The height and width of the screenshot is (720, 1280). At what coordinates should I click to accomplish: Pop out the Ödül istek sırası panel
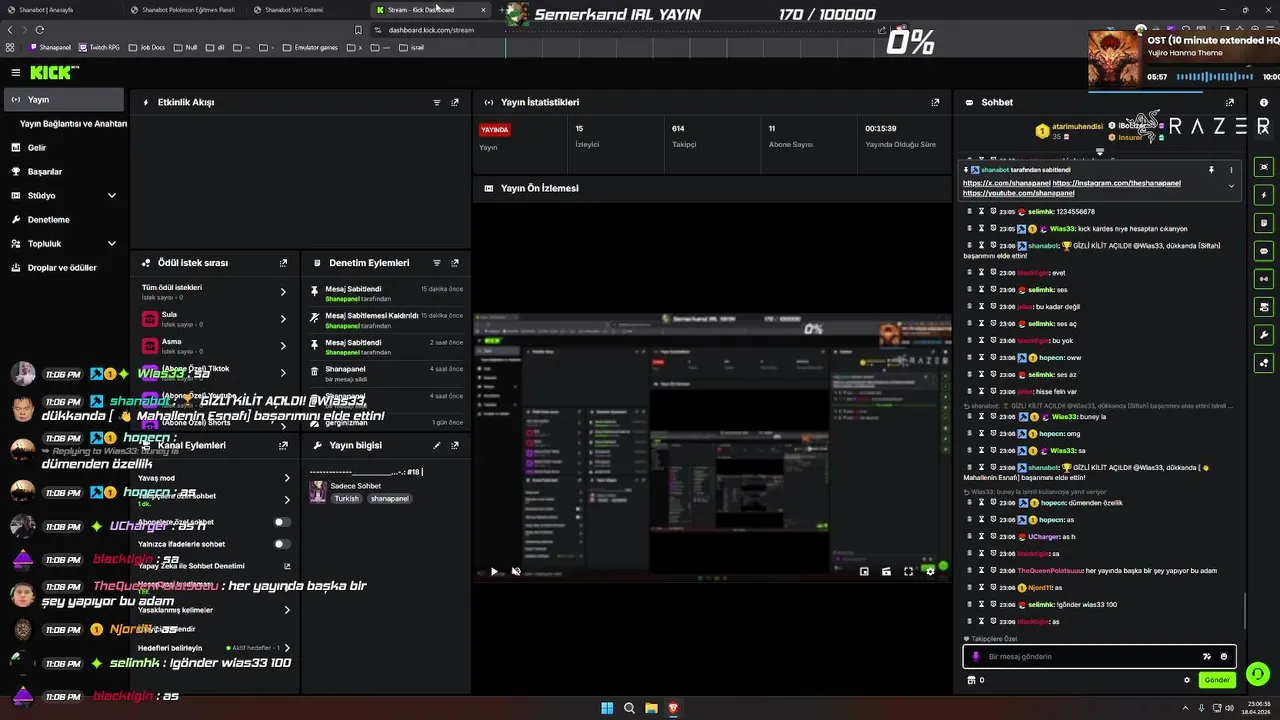(283, 263)
